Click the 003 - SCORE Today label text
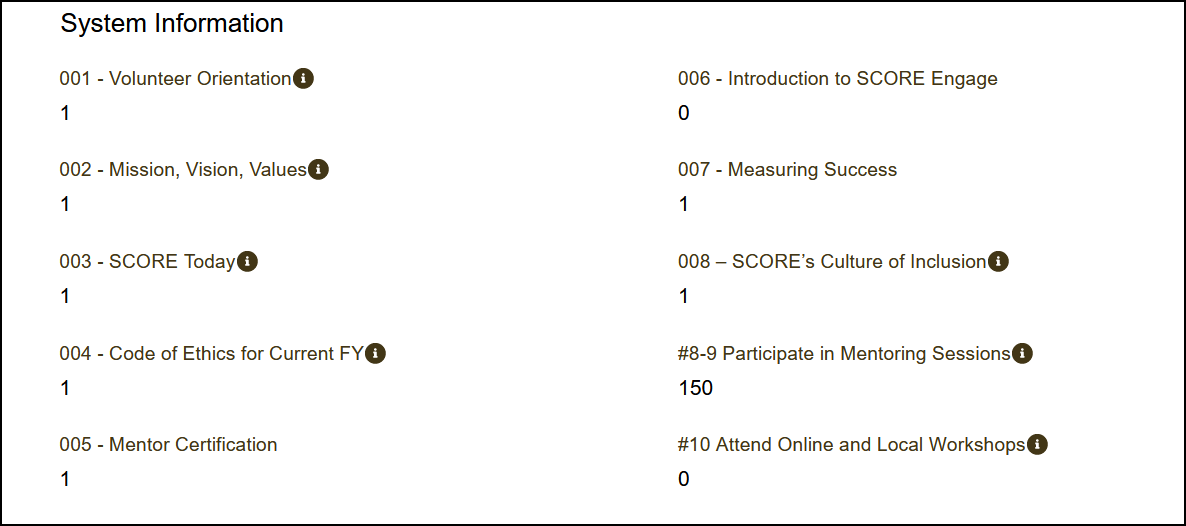1186x526 pixels. click(x=147, y=262)
